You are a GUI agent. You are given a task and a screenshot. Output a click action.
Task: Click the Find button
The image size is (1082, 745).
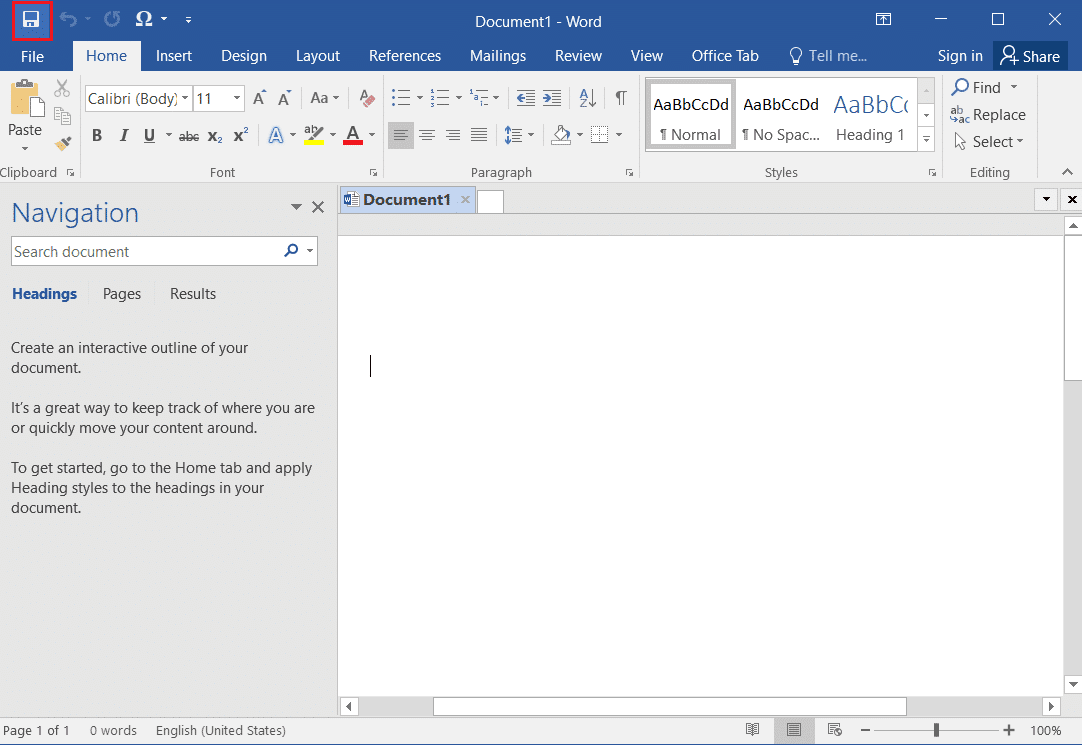tap(977, 88)
